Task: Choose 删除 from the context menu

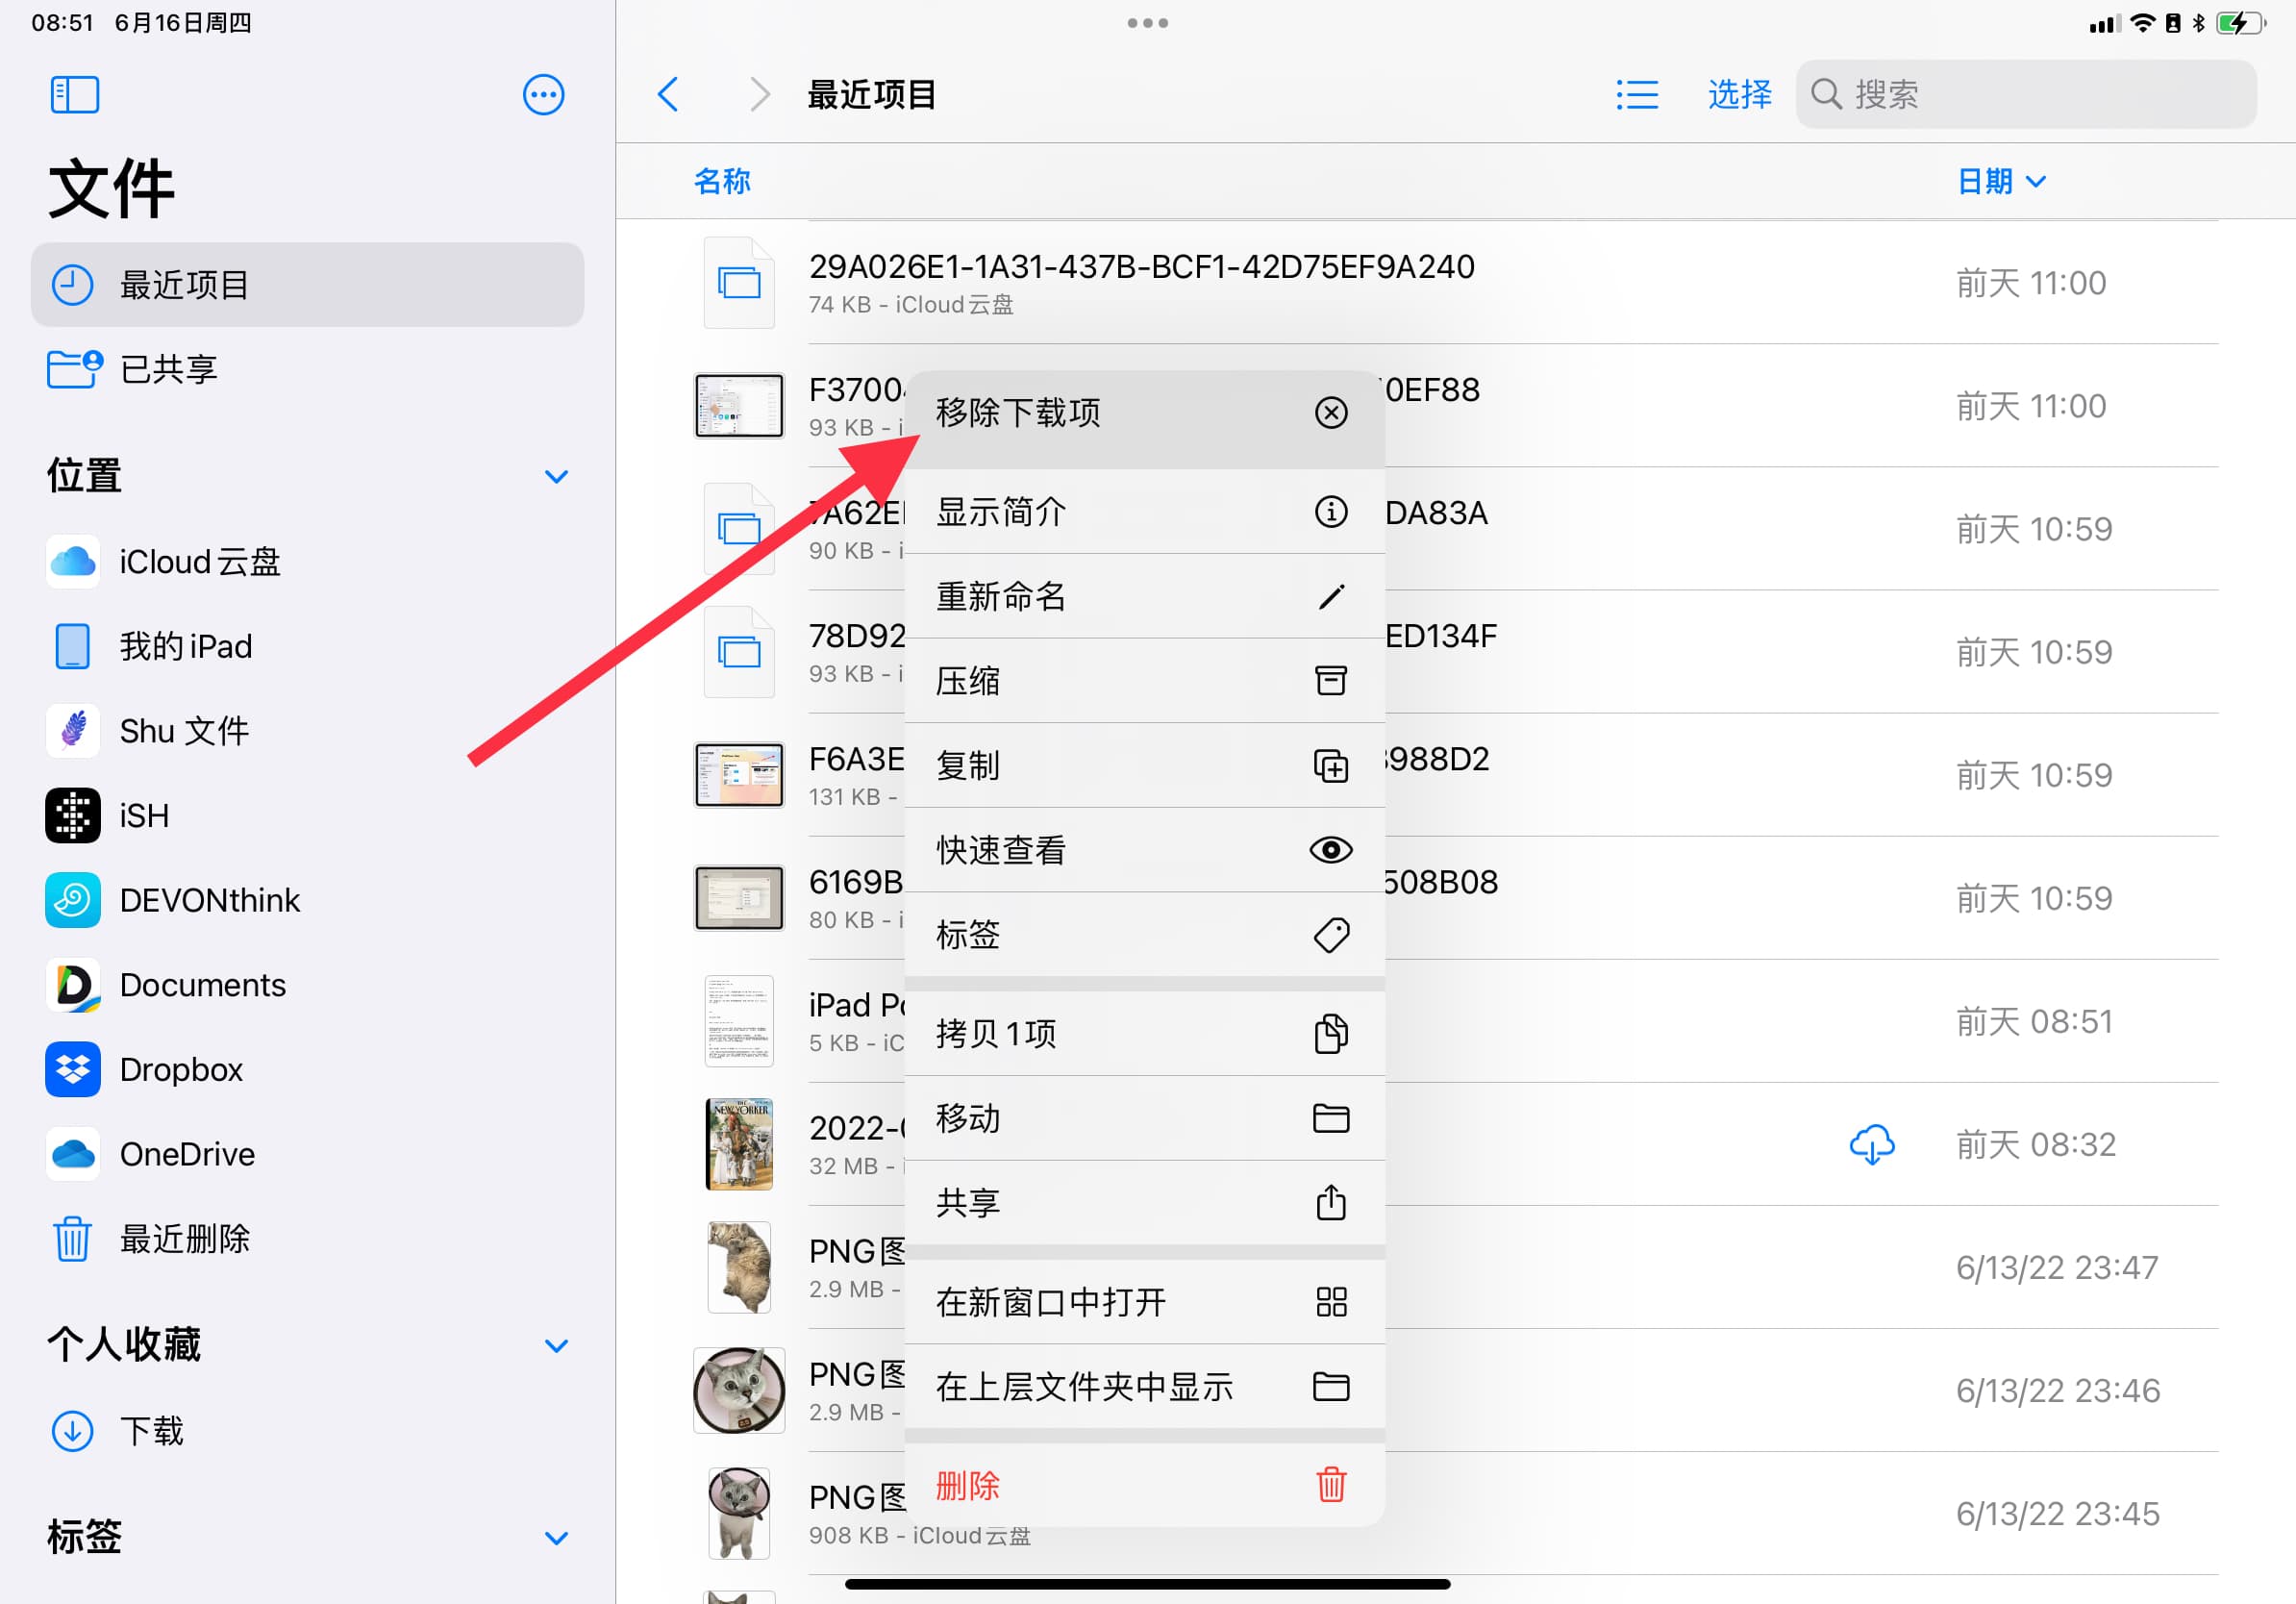Action: [1144, 1485]
